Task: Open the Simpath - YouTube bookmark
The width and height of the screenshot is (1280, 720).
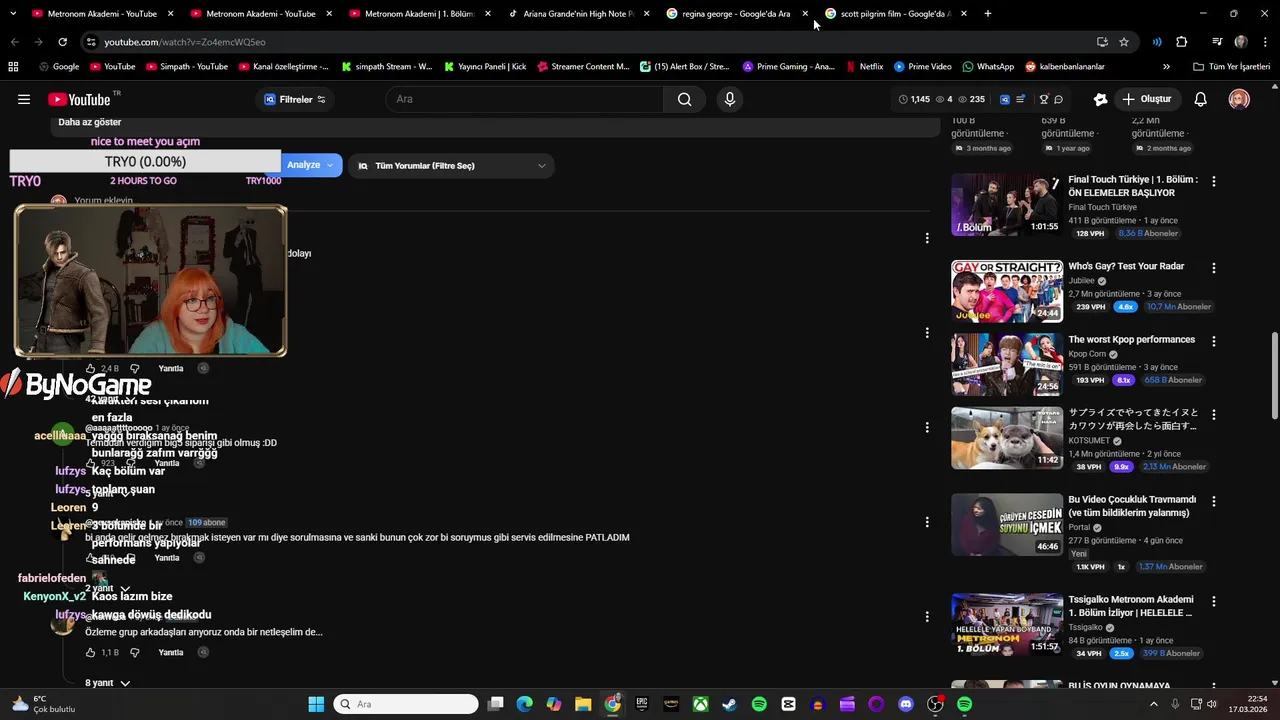Action: pyautogui.click(x=186, y=67)
